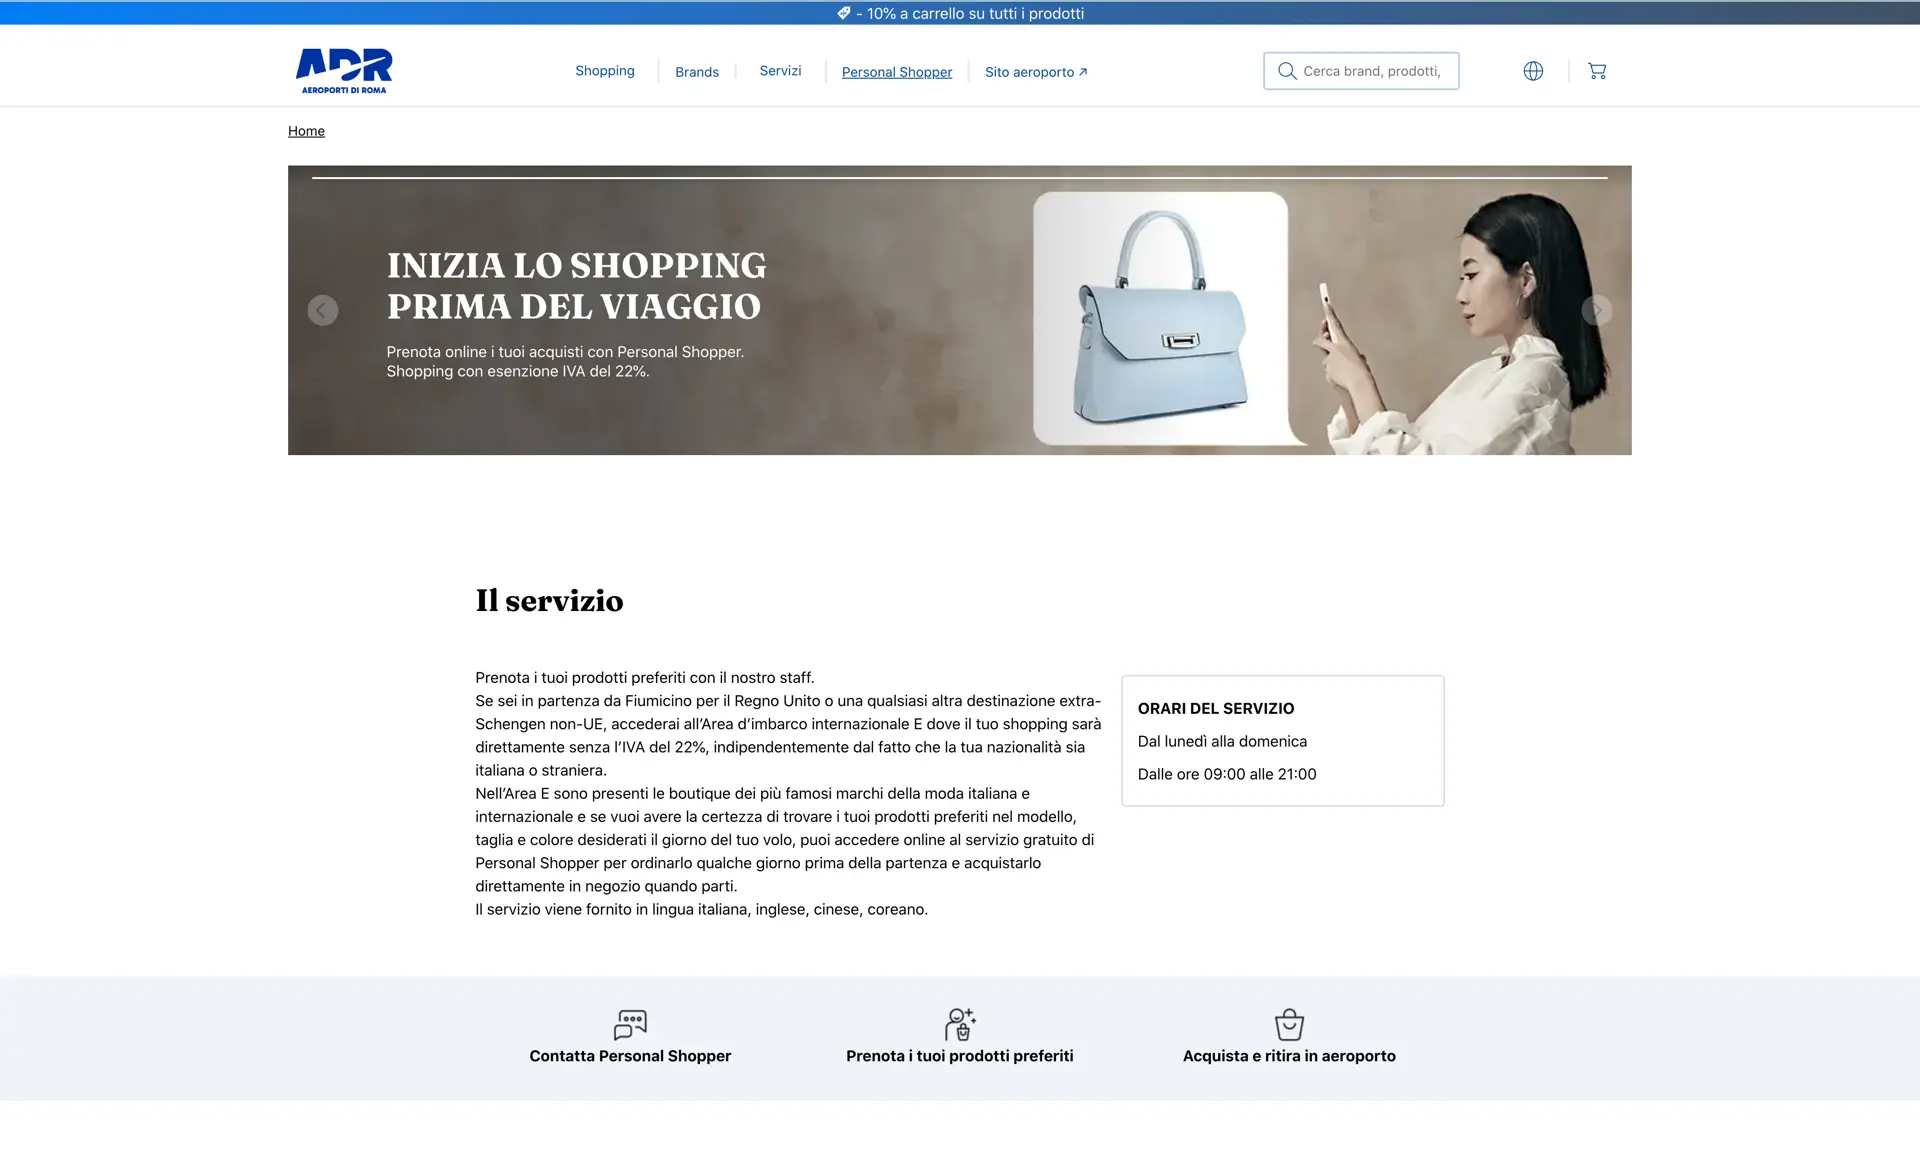
Task: Click the search magnifier icon
Action: point(1287,71)
